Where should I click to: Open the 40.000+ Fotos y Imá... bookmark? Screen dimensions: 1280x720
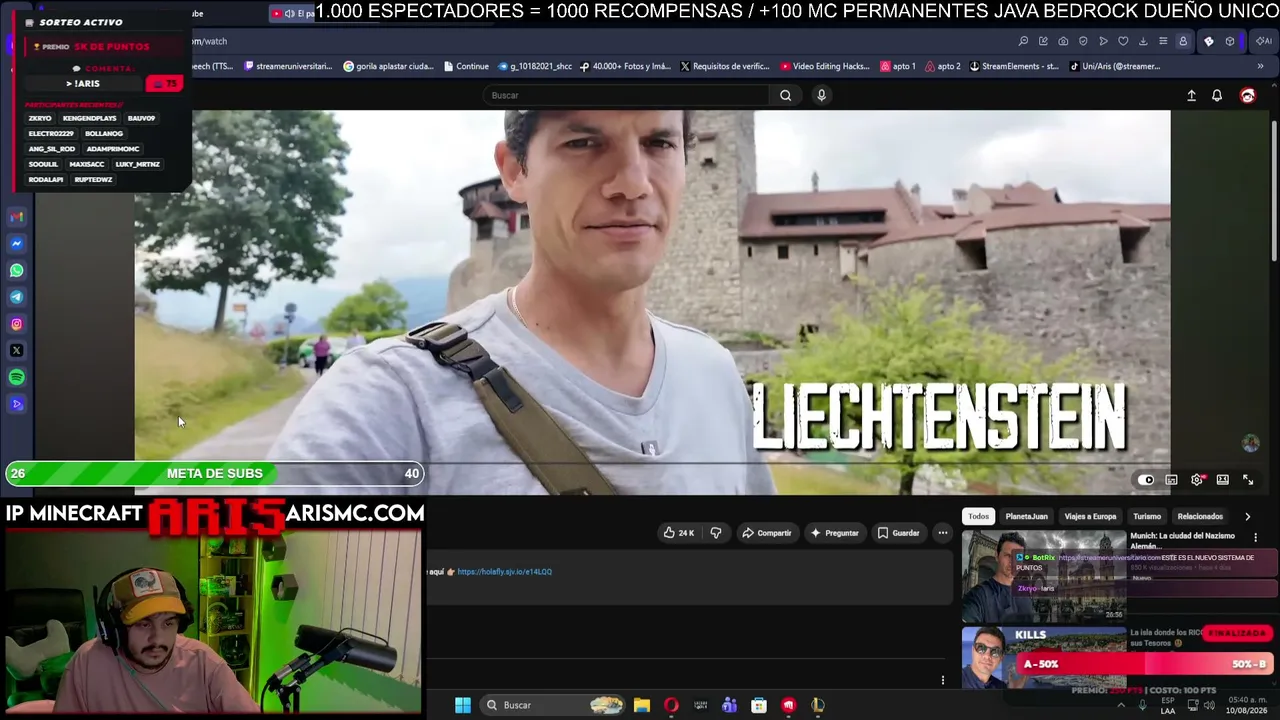point(625,66)
